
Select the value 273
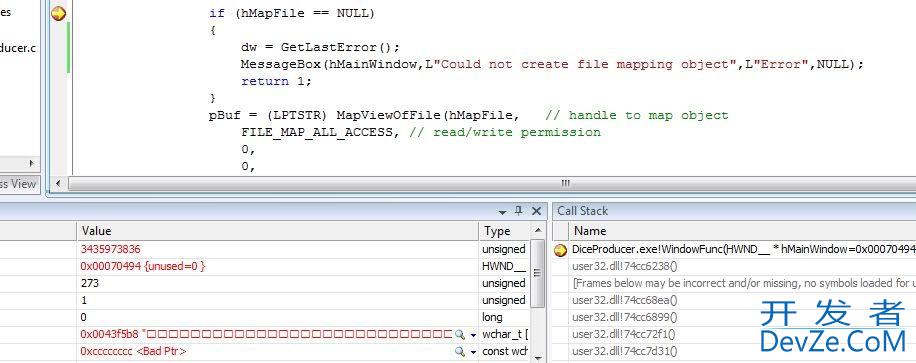(90, 283)
